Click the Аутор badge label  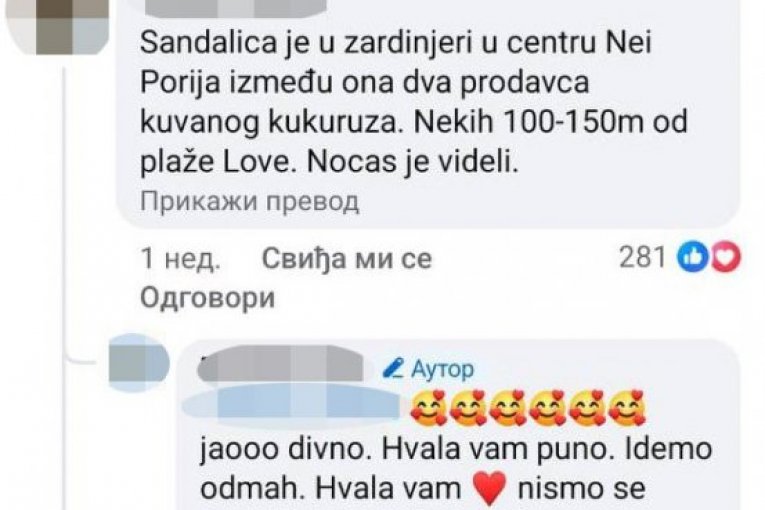click(442, 369)
